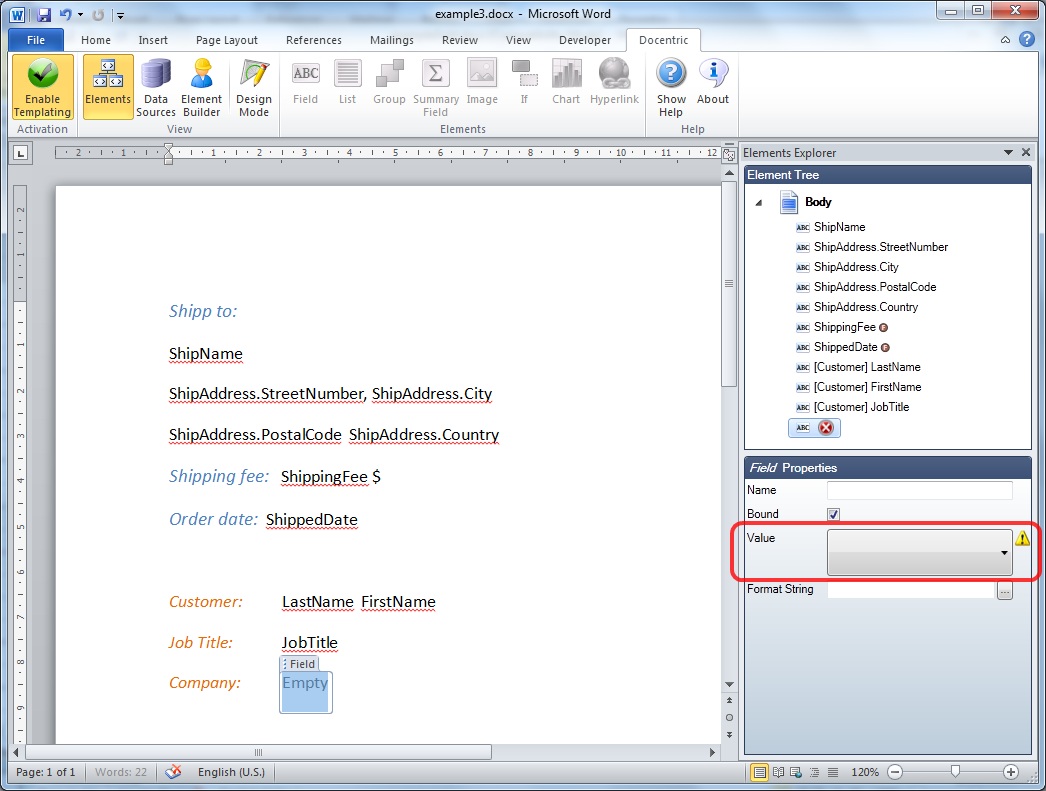Image resolution: width=1046 pixels, height=791 pixels.
Task: Open the Page Layout tab
Action: coord(227,40)
